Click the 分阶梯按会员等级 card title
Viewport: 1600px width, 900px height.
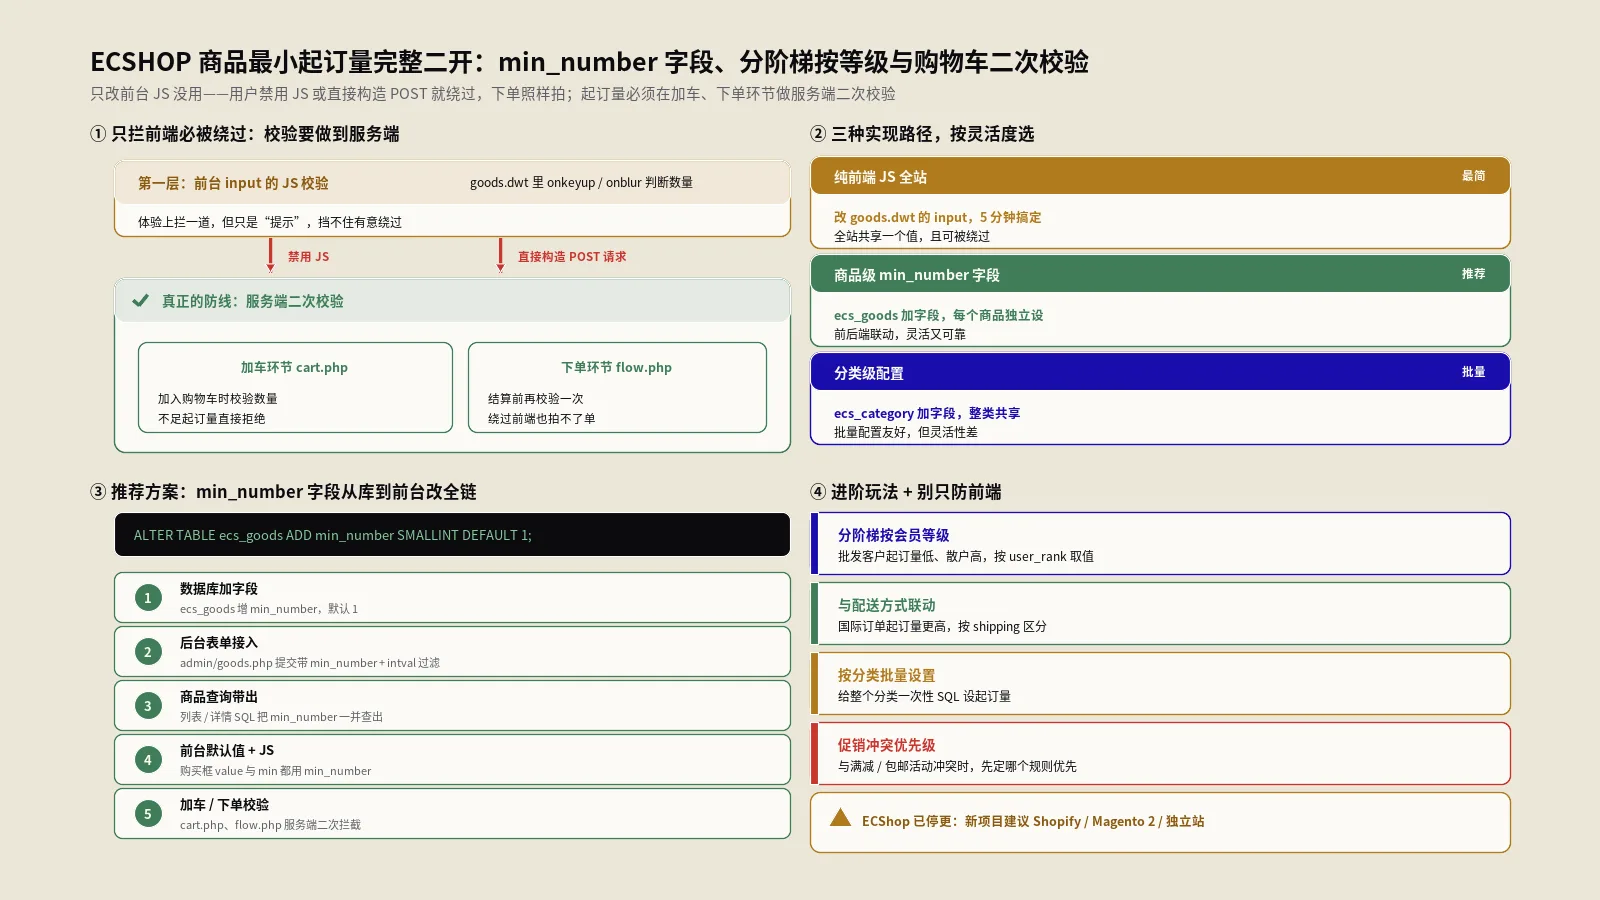pyautogui.click(x=893, y=535)
